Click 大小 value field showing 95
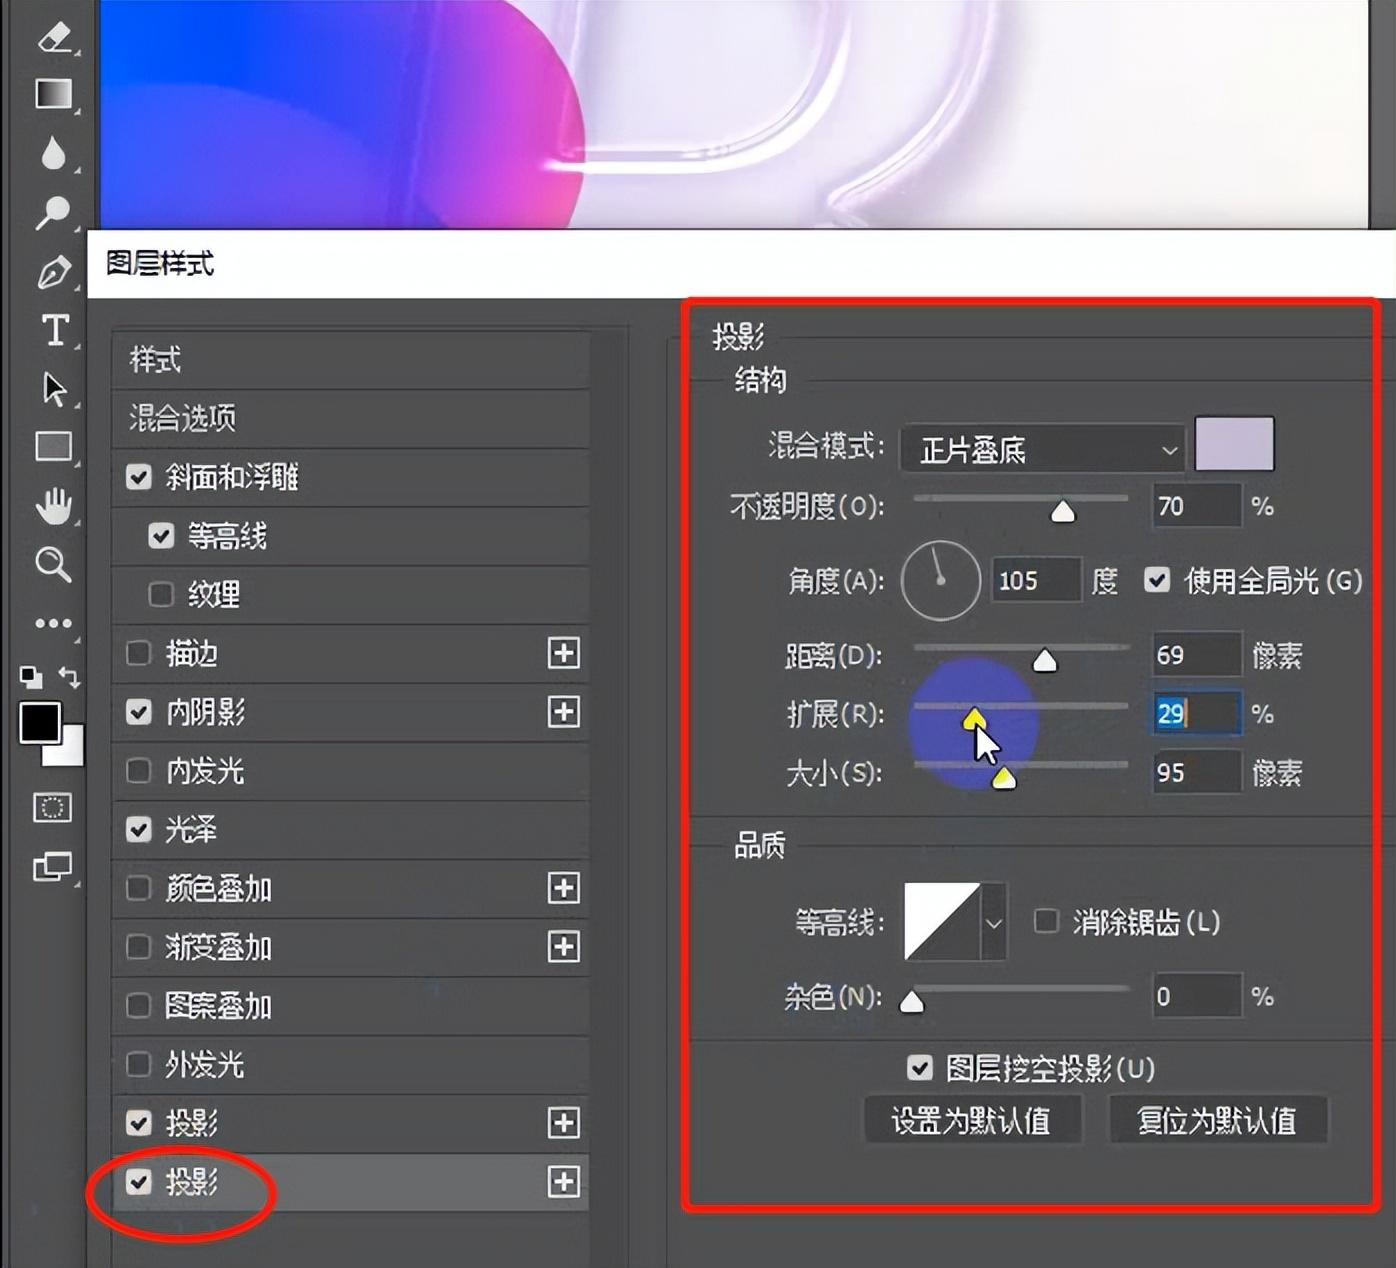 1197,773
